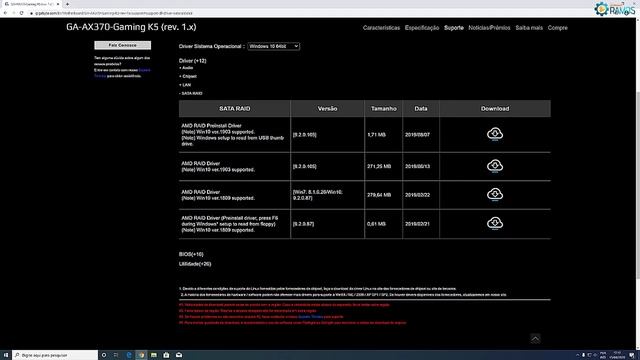Show hidden system tray icons
This screenshot has height=360, width=640.
578,355
